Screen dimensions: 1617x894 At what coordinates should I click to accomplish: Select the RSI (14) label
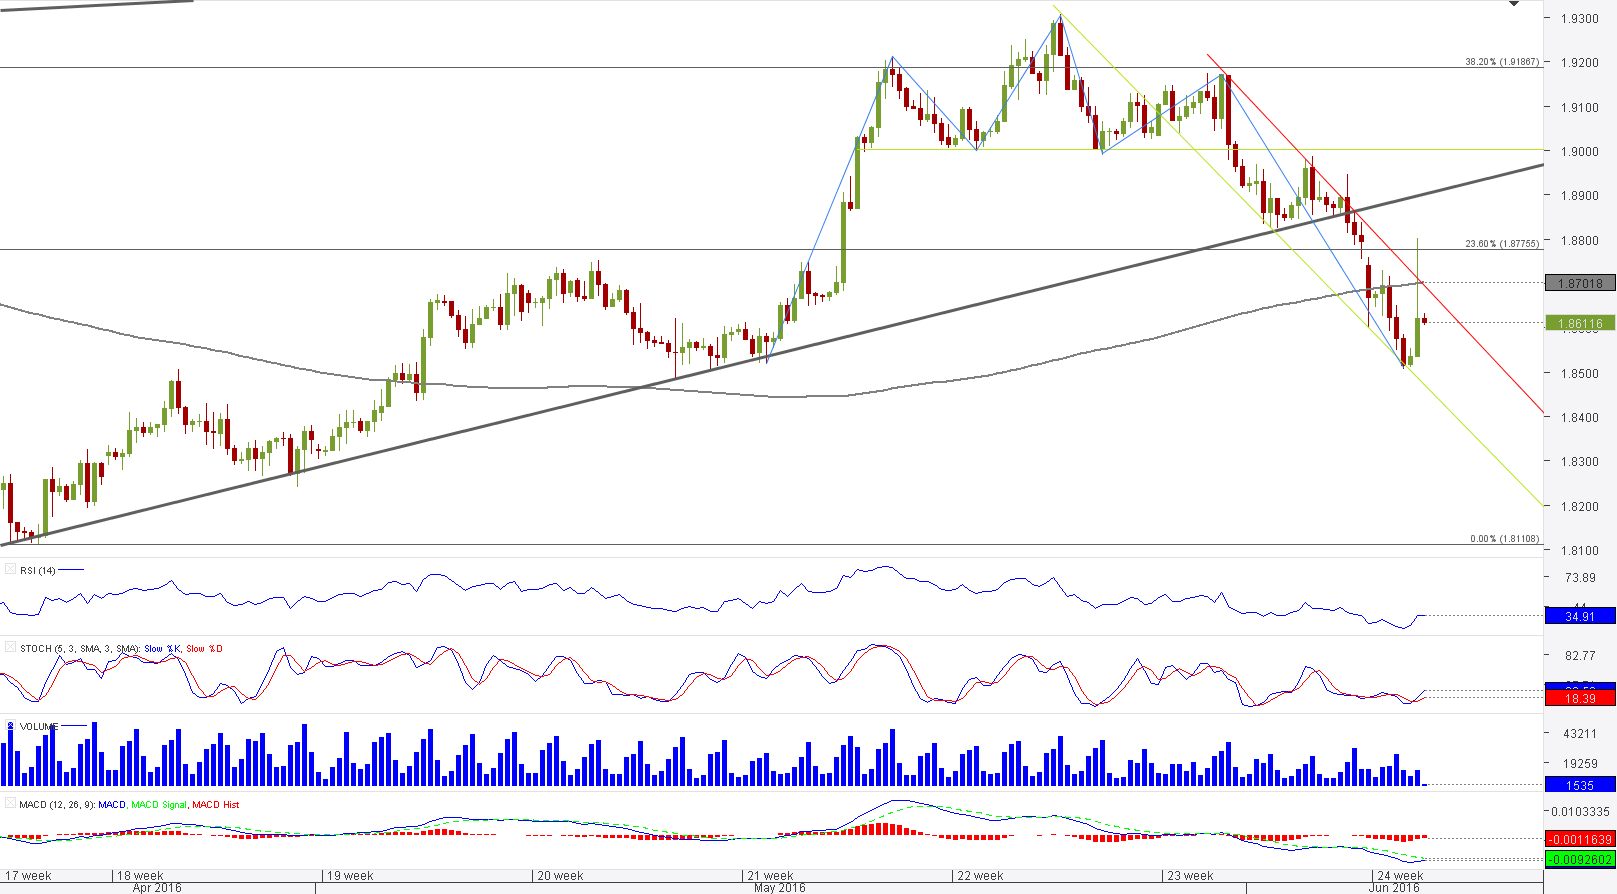[38, 570]
